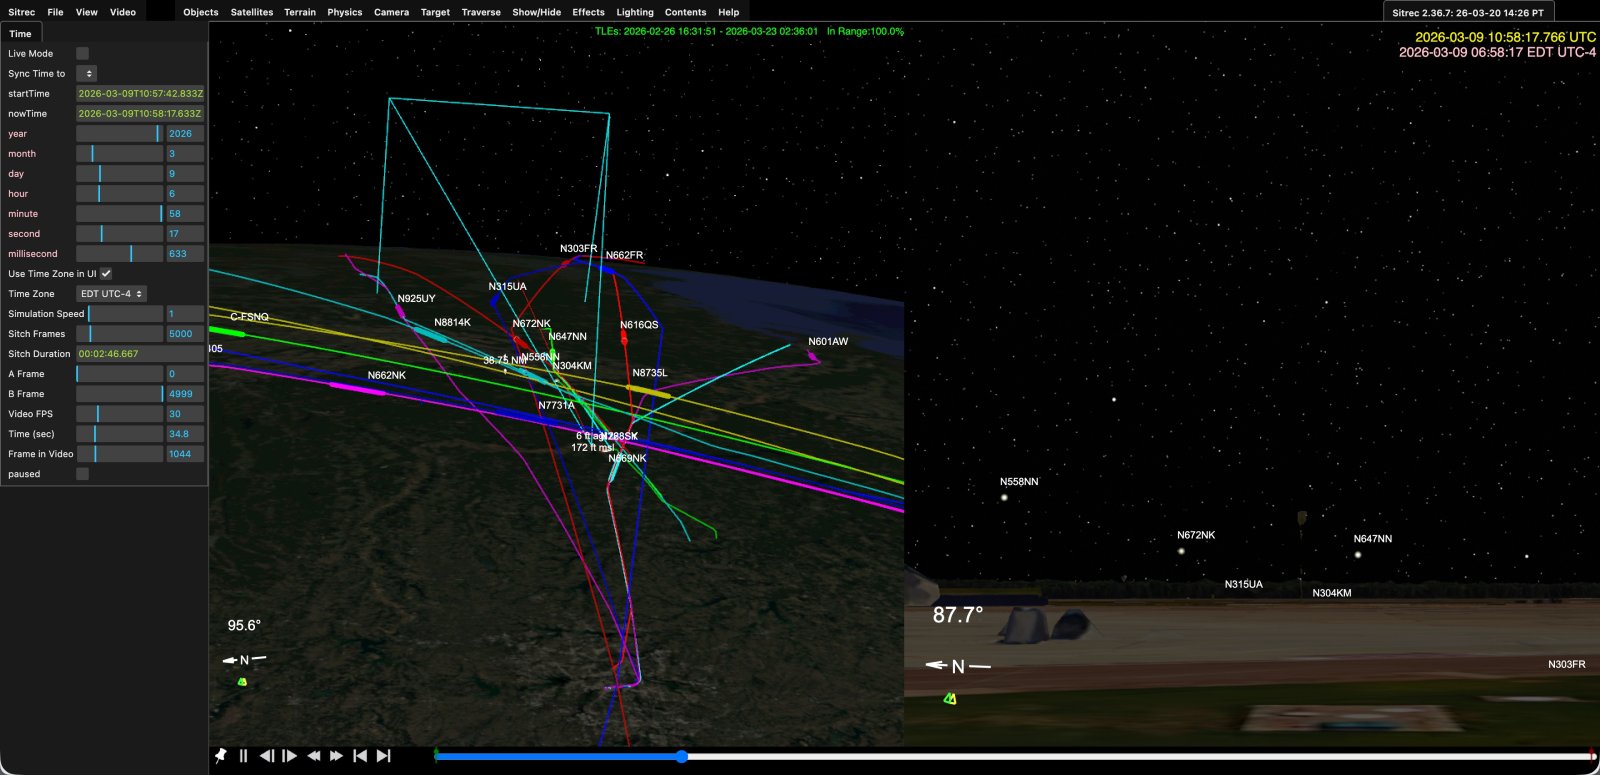Pause playback with the pause button

243,756
